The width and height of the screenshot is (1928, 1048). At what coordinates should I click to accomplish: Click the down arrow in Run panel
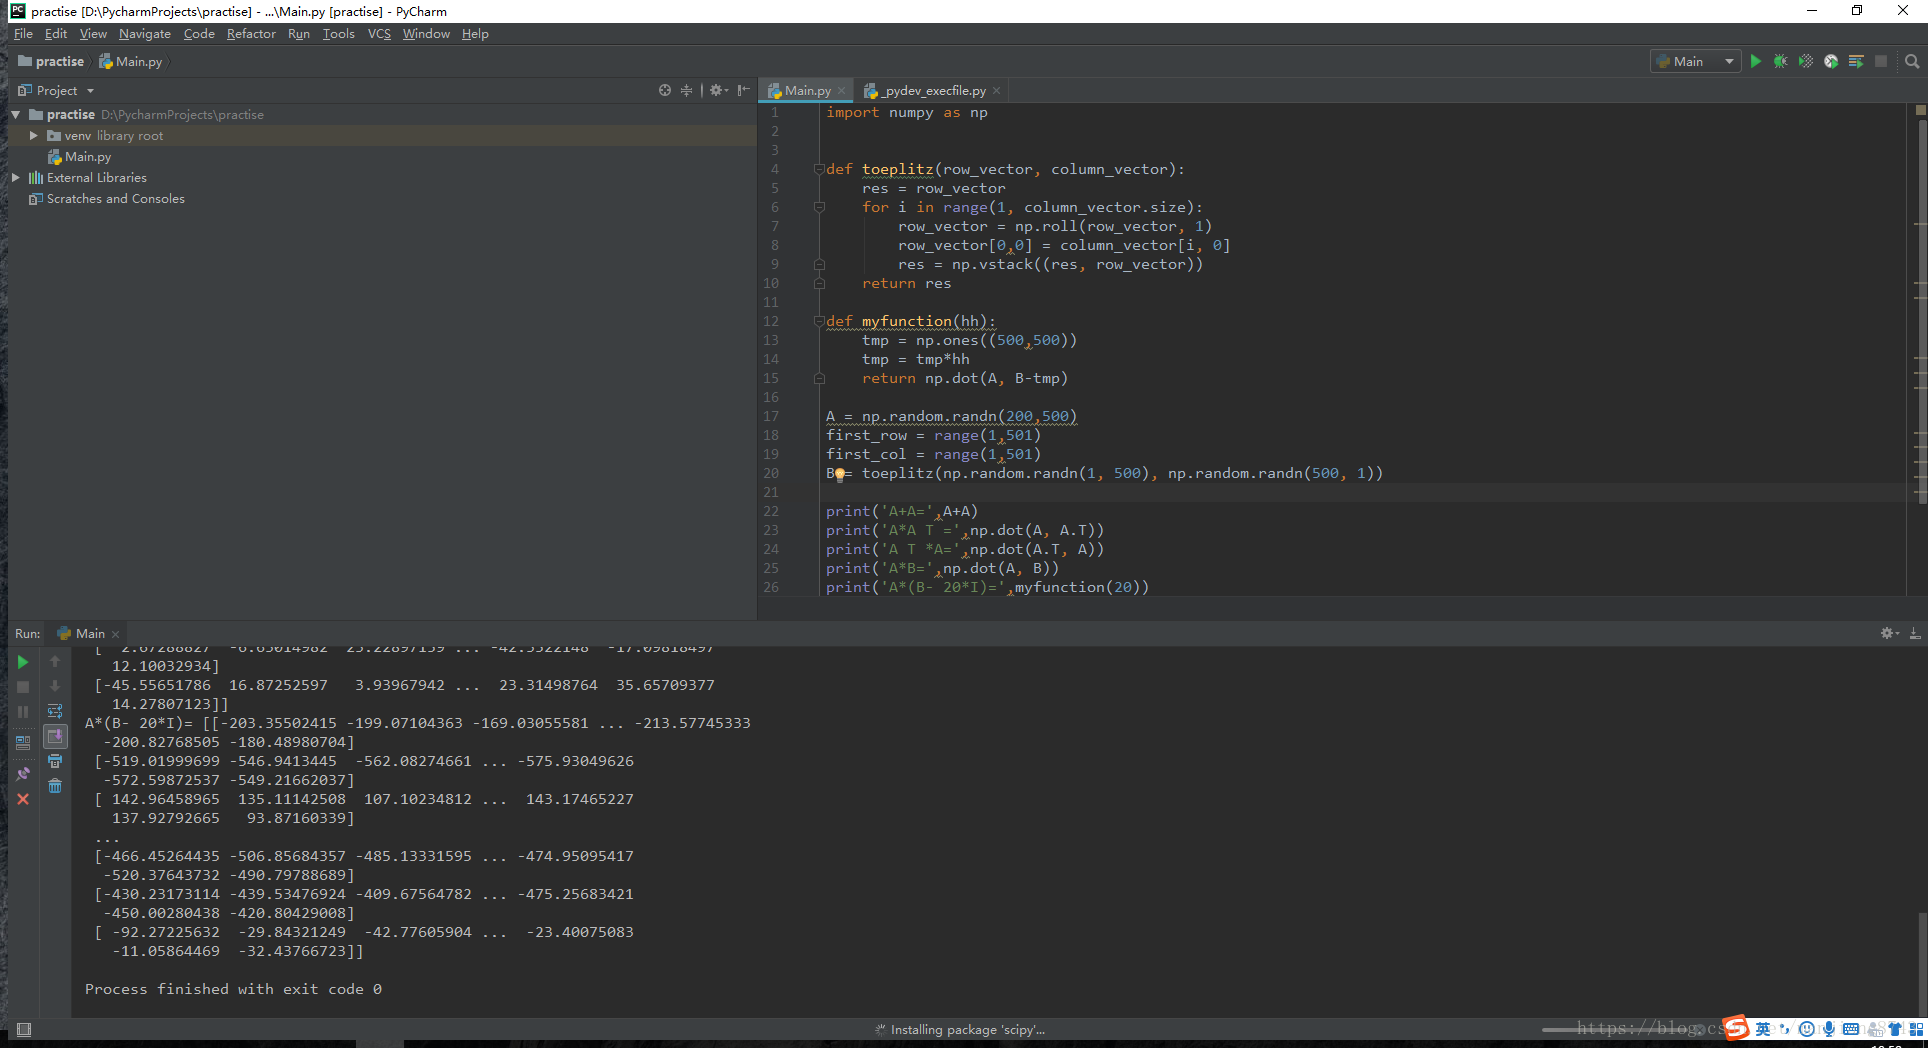pos(55,687)
